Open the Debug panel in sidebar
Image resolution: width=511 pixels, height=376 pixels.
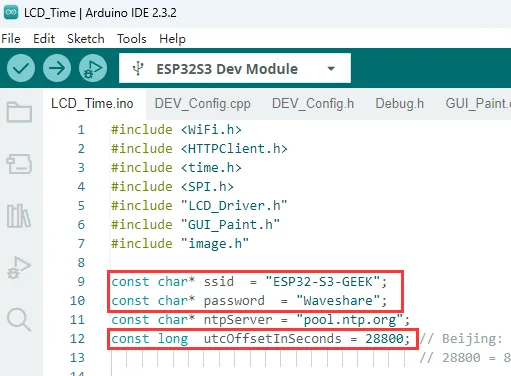tap(19, 268)
